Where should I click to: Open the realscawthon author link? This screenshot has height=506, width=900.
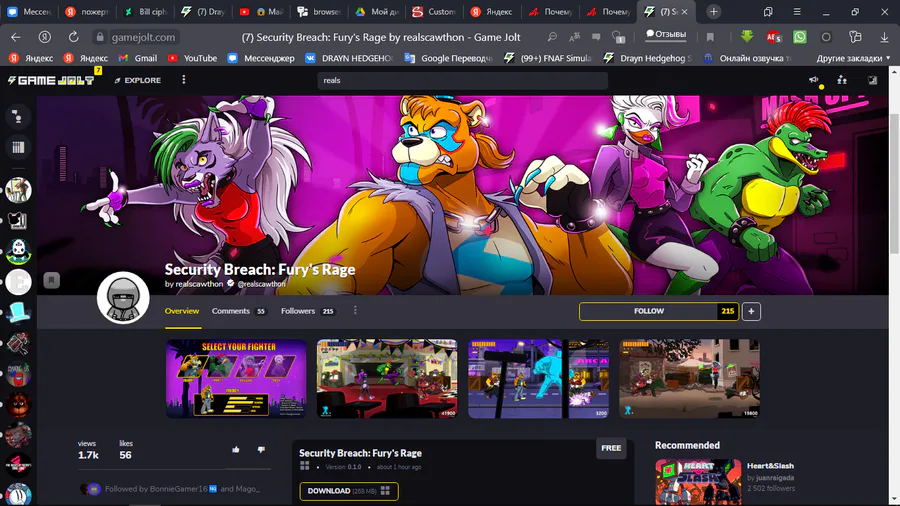pos(199,284)
